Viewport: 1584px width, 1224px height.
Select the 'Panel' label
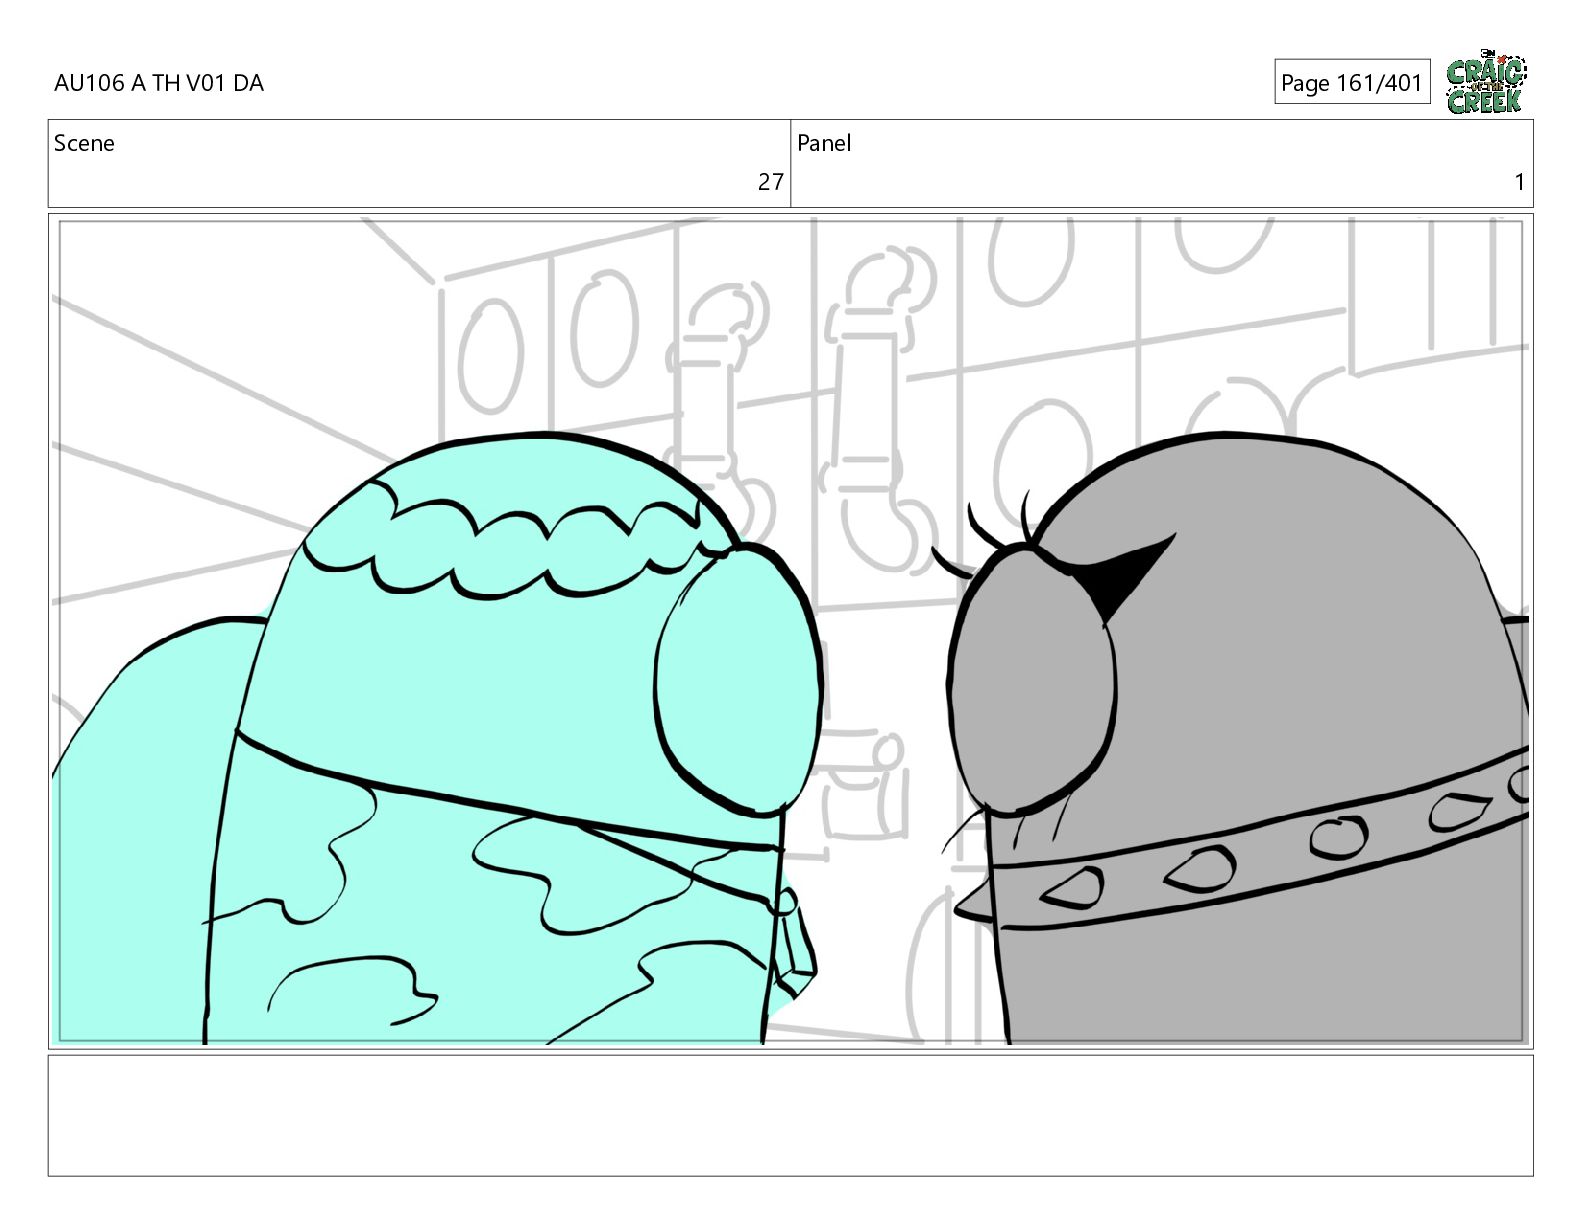click(824, 143)
